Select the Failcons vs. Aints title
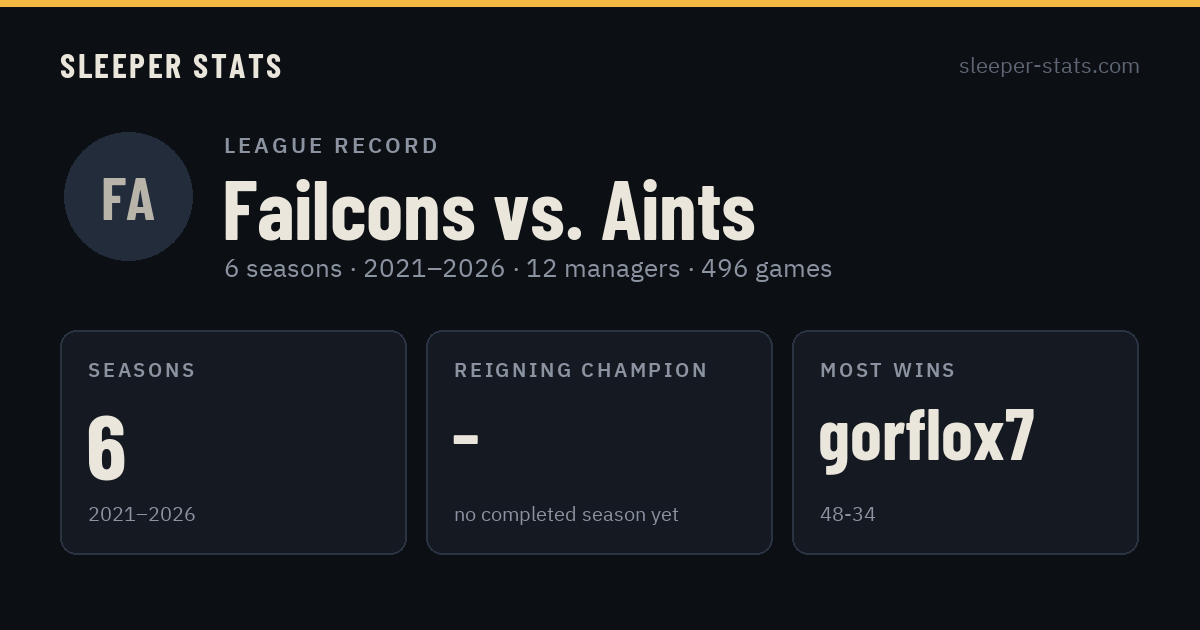This screenshot has width=1200, height=630. (x=489, y=211)
